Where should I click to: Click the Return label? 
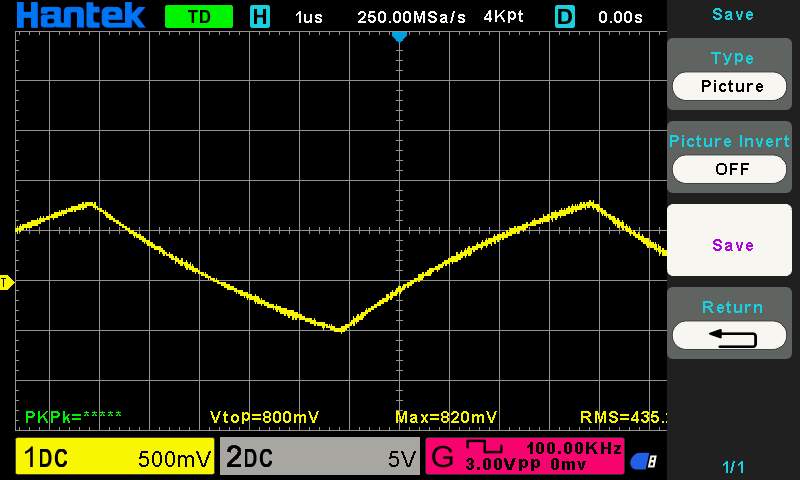point(732,307)
